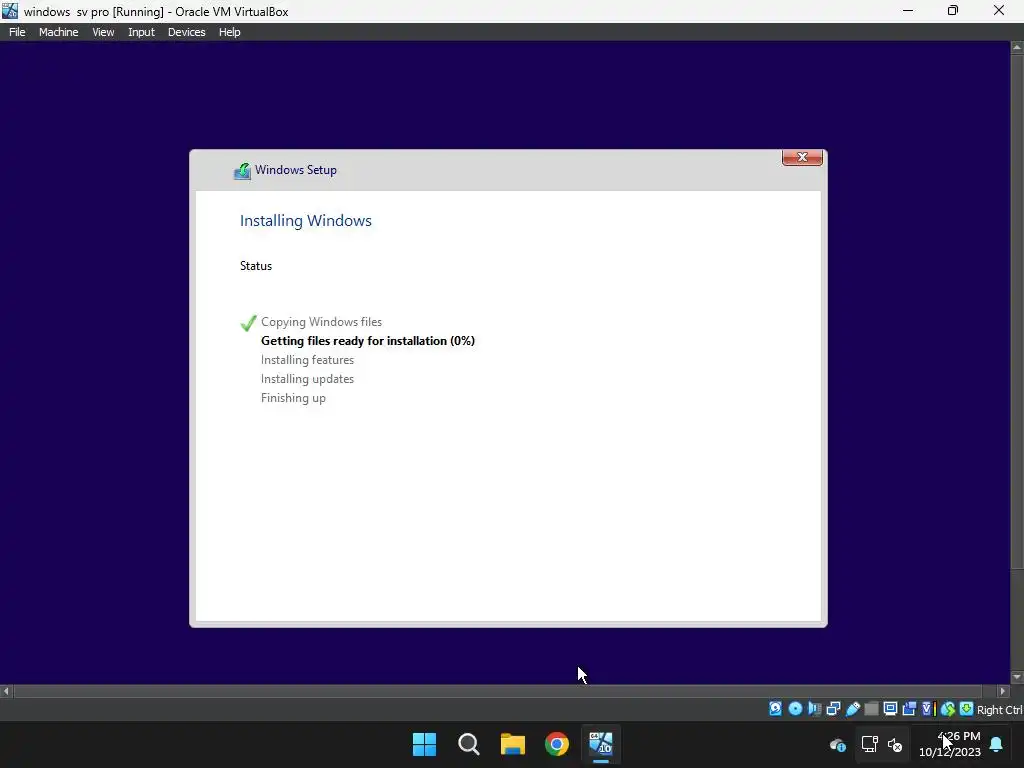Screen dimensions: 1024x768
Task: Click the display settings status icon
Action: 890,709
